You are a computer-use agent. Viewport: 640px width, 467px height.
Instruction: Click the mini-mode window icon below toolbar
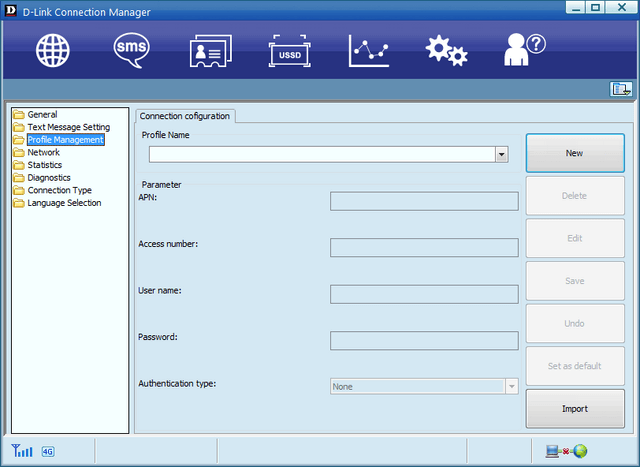pos(621,89)
